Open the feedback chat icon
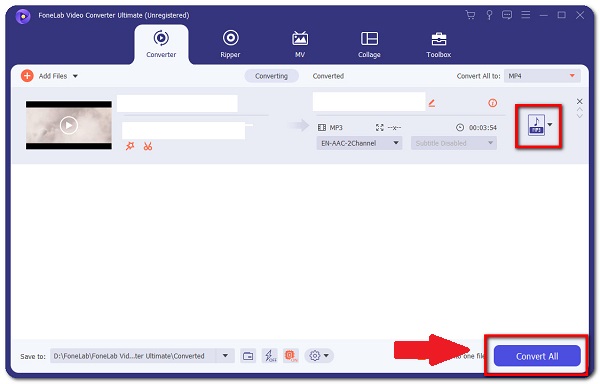The height and width of the screenshot is (384, 600). coord(507,15)
